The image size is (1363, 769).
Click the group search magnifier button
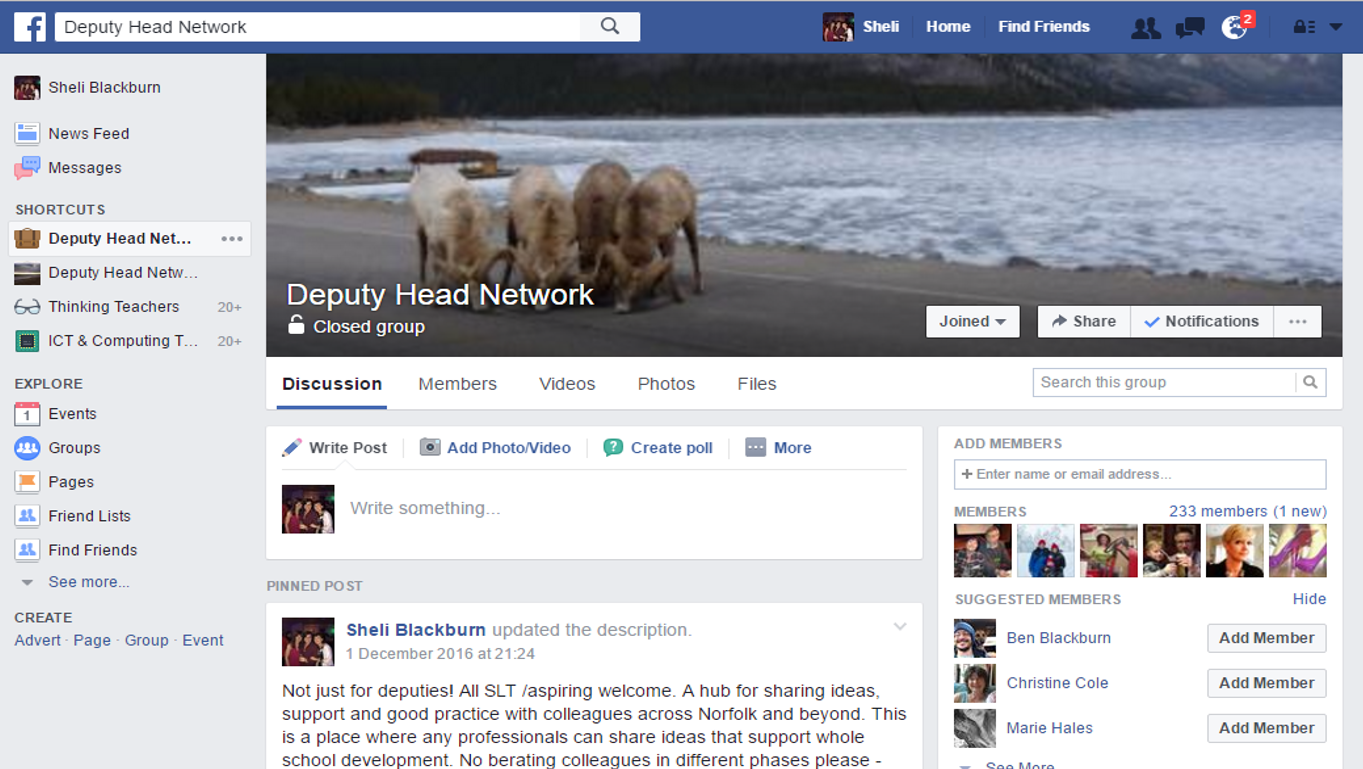pyautogui.click(x=1310, y=382)
